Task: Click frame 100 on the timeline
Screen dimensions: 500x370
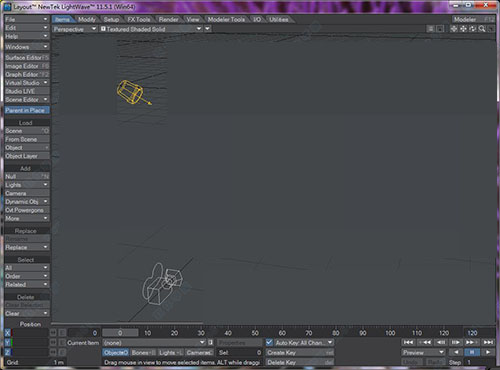Action: click(390, 333)
